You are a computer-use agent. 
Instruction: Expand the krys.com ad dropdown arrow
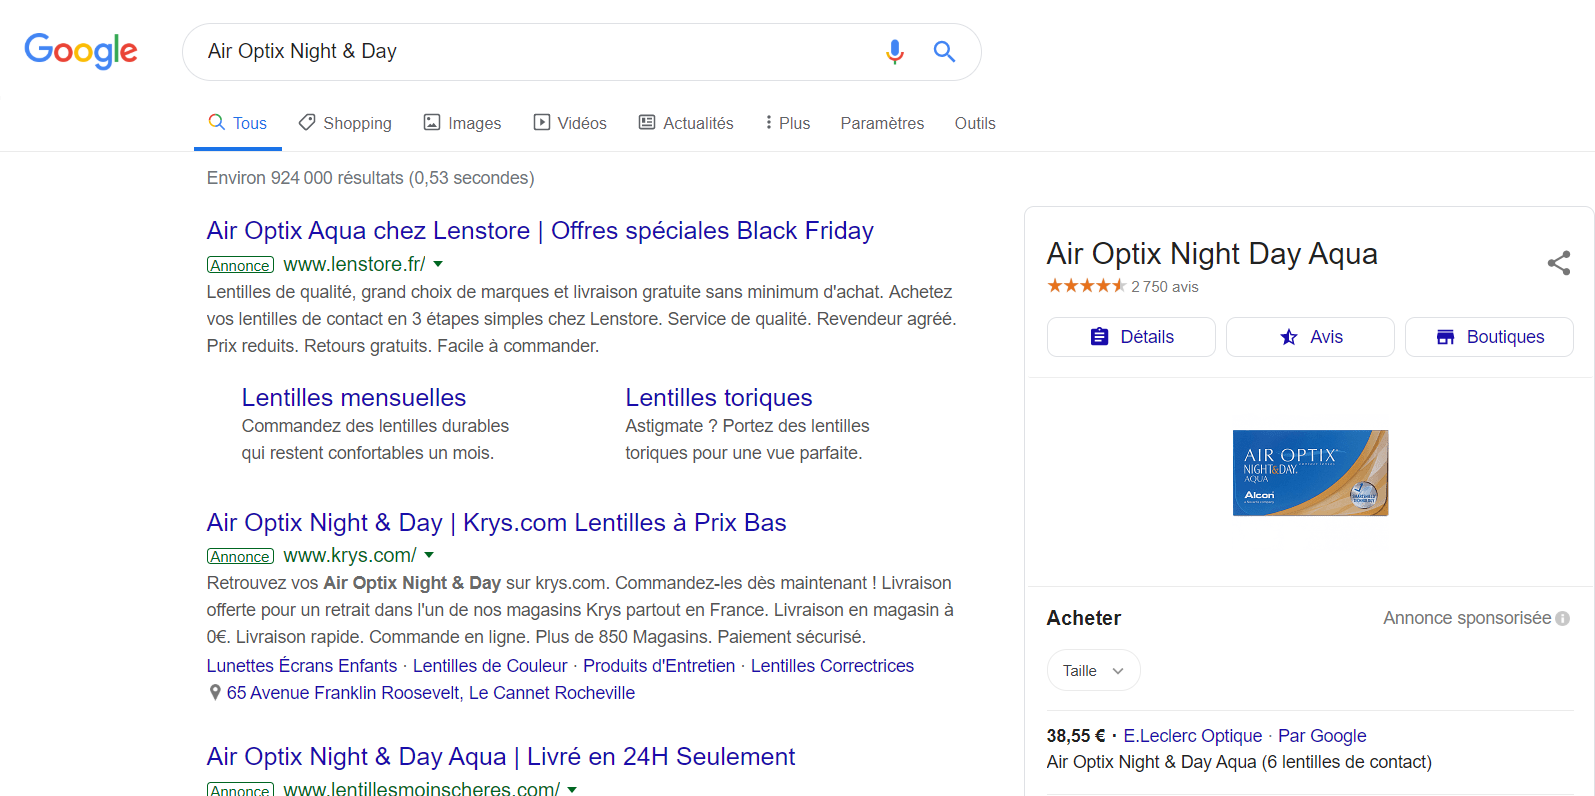429,555
